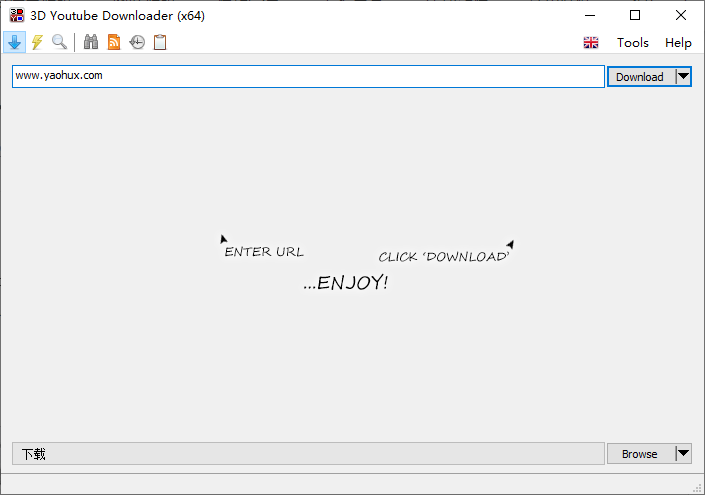
Task: Click the clock scheduler icon
Action: point(137,42)
